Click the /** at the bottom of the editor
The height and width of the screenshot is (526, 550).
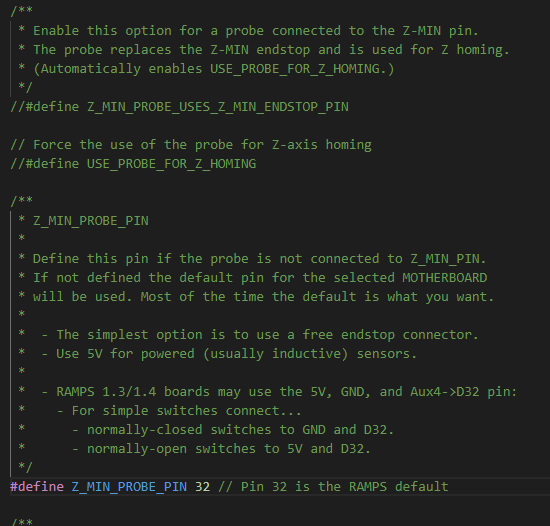coord(21,521)
